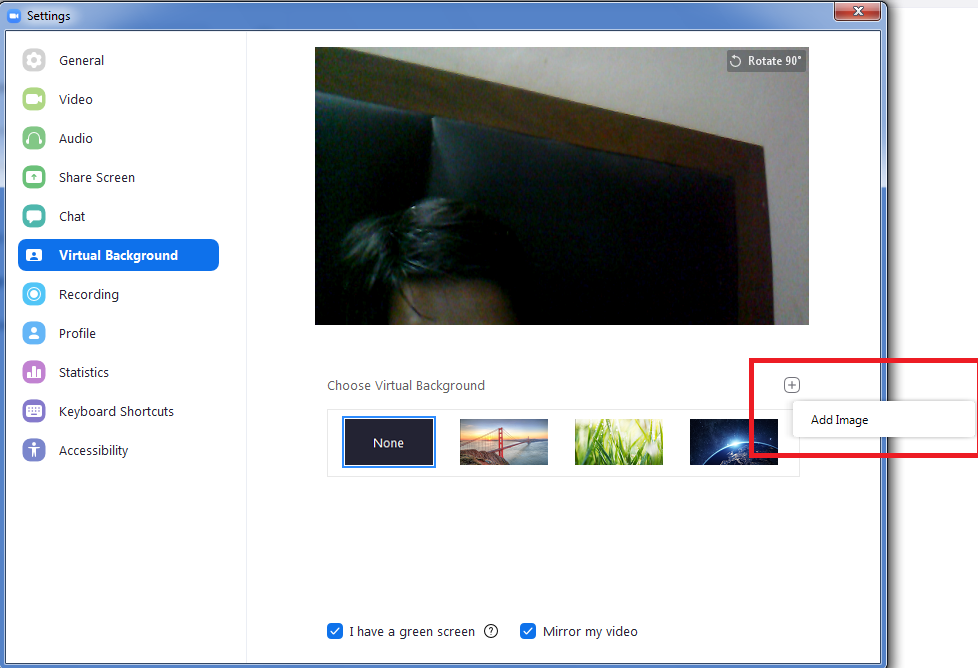The height and width of the screenshot is (671, 978).
Task: Choose Add Image from the menu
Action: click(x=839, y=419)
